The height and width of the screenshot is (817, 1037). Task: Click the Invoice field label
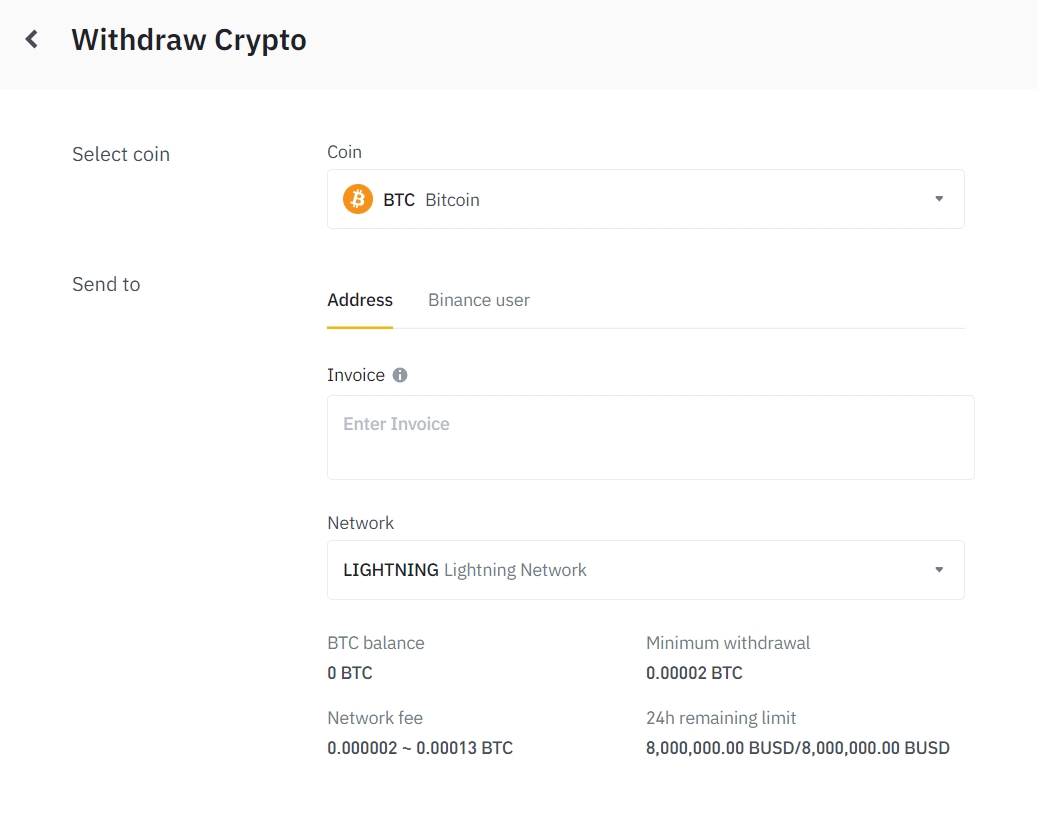pyautogui.click(x=356, y=375)
